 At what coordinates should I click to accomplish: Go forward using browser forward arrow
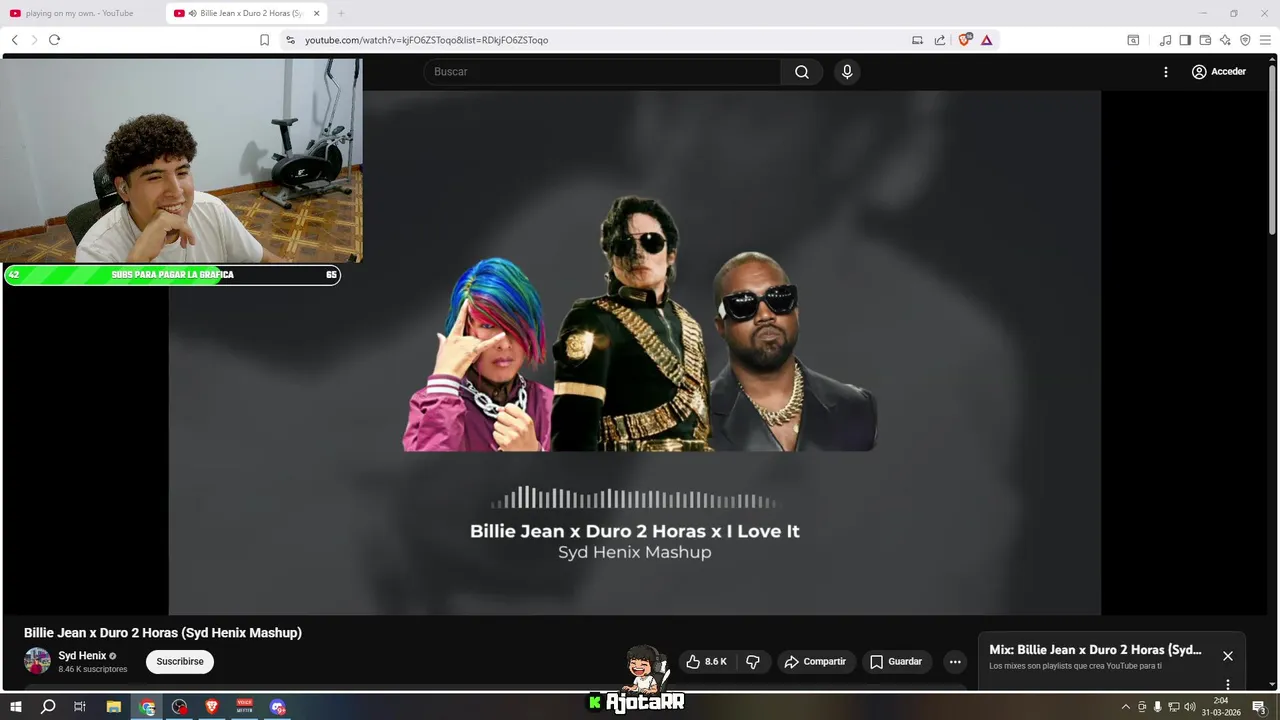click(x=34, y=40)
